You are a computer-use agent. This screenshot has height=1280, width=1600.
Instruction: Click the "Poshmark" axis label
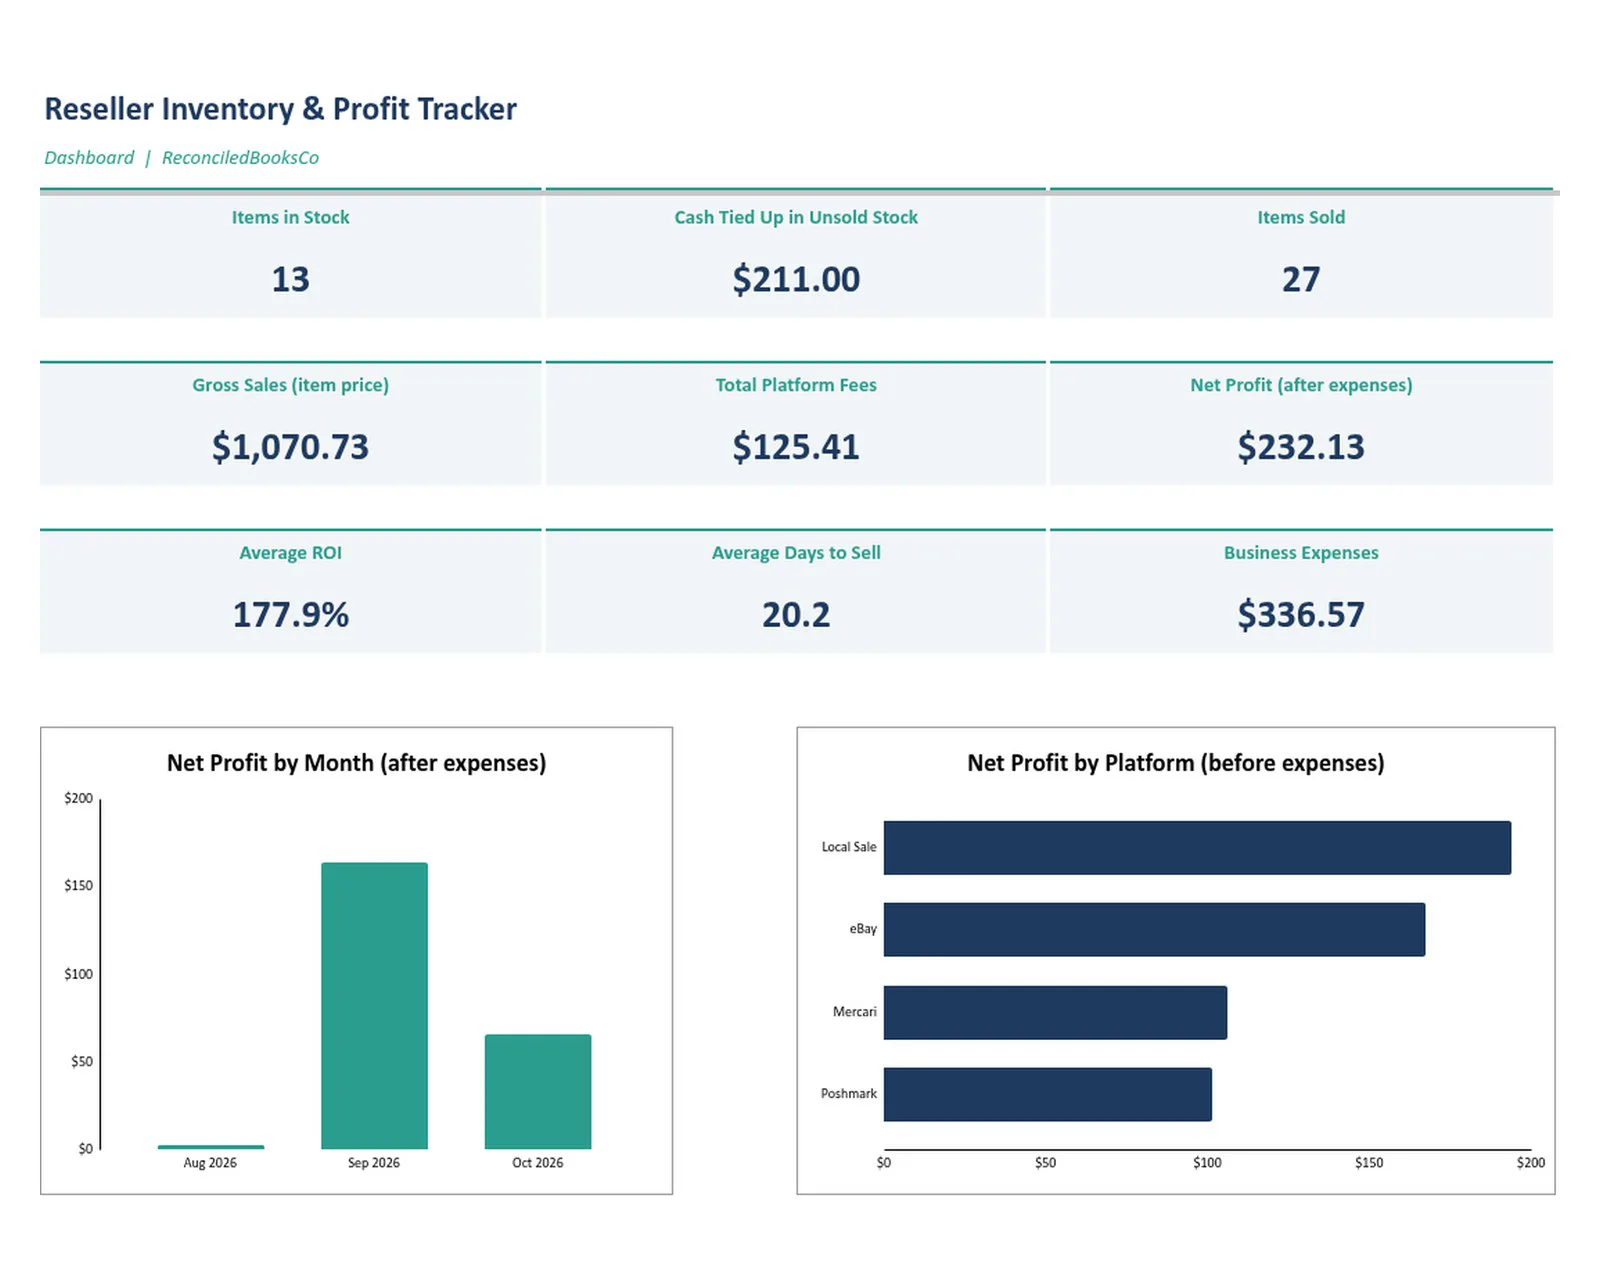tap(849, 1094)
